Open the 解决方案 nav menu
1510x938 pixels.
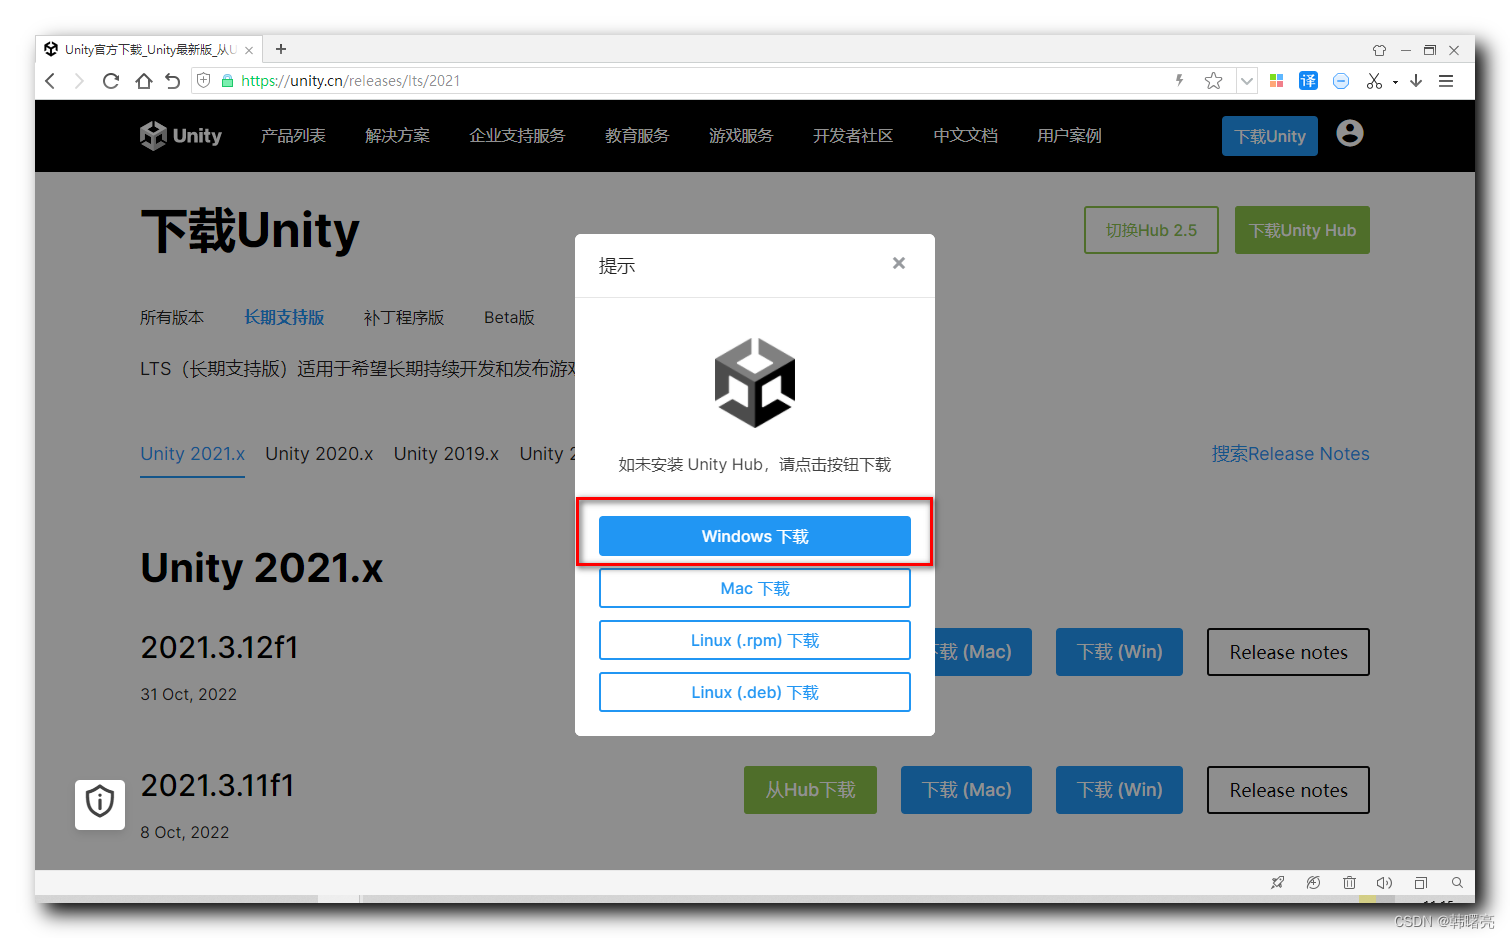[397, 136]
